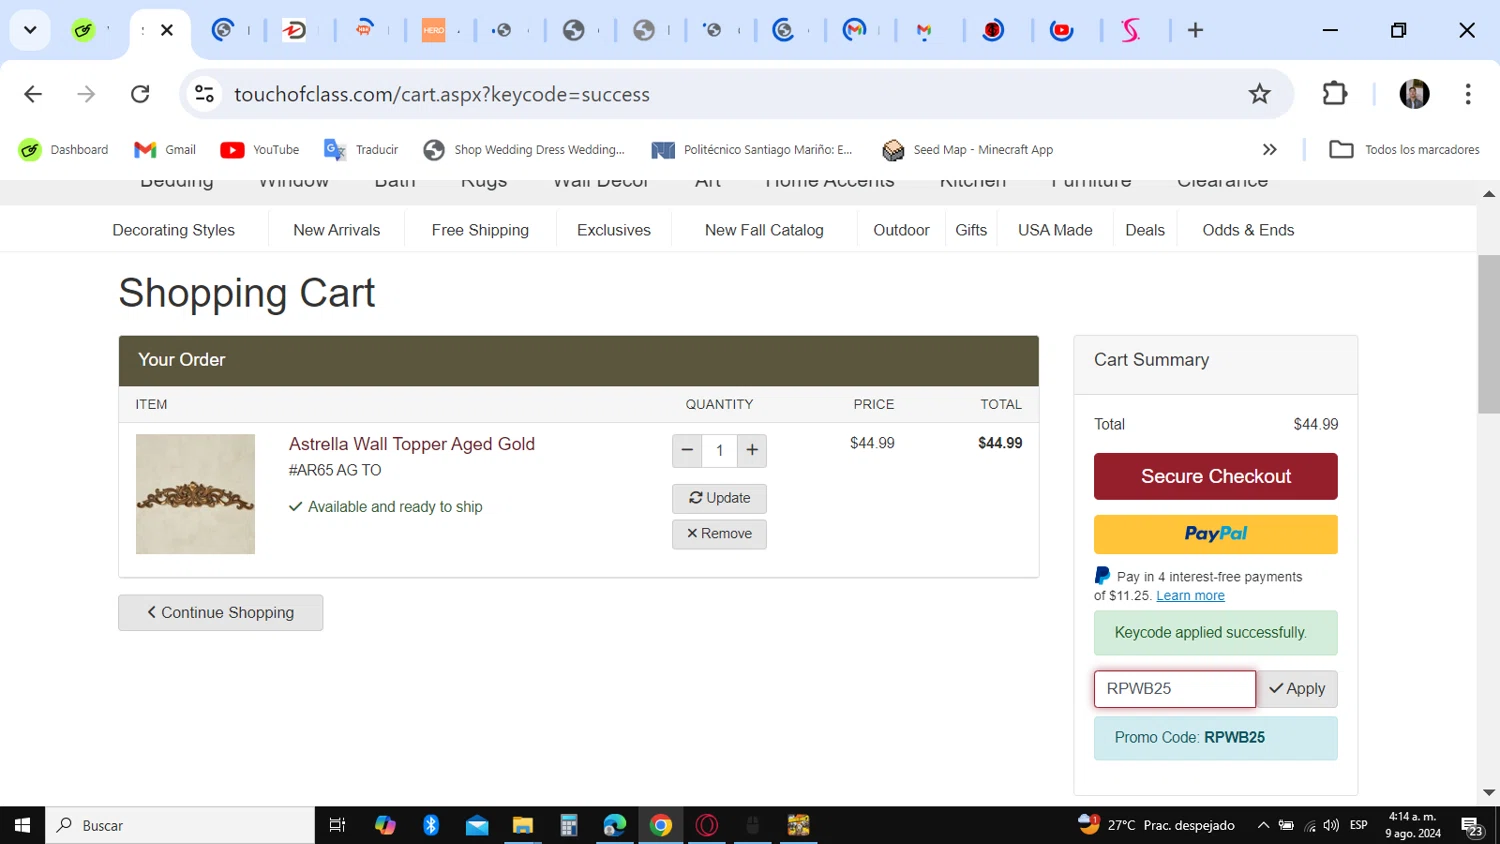The height and width of the screenshot is (844, 1500).
Task: Open the Chrome profile avatar
Action: point(1414,94)
